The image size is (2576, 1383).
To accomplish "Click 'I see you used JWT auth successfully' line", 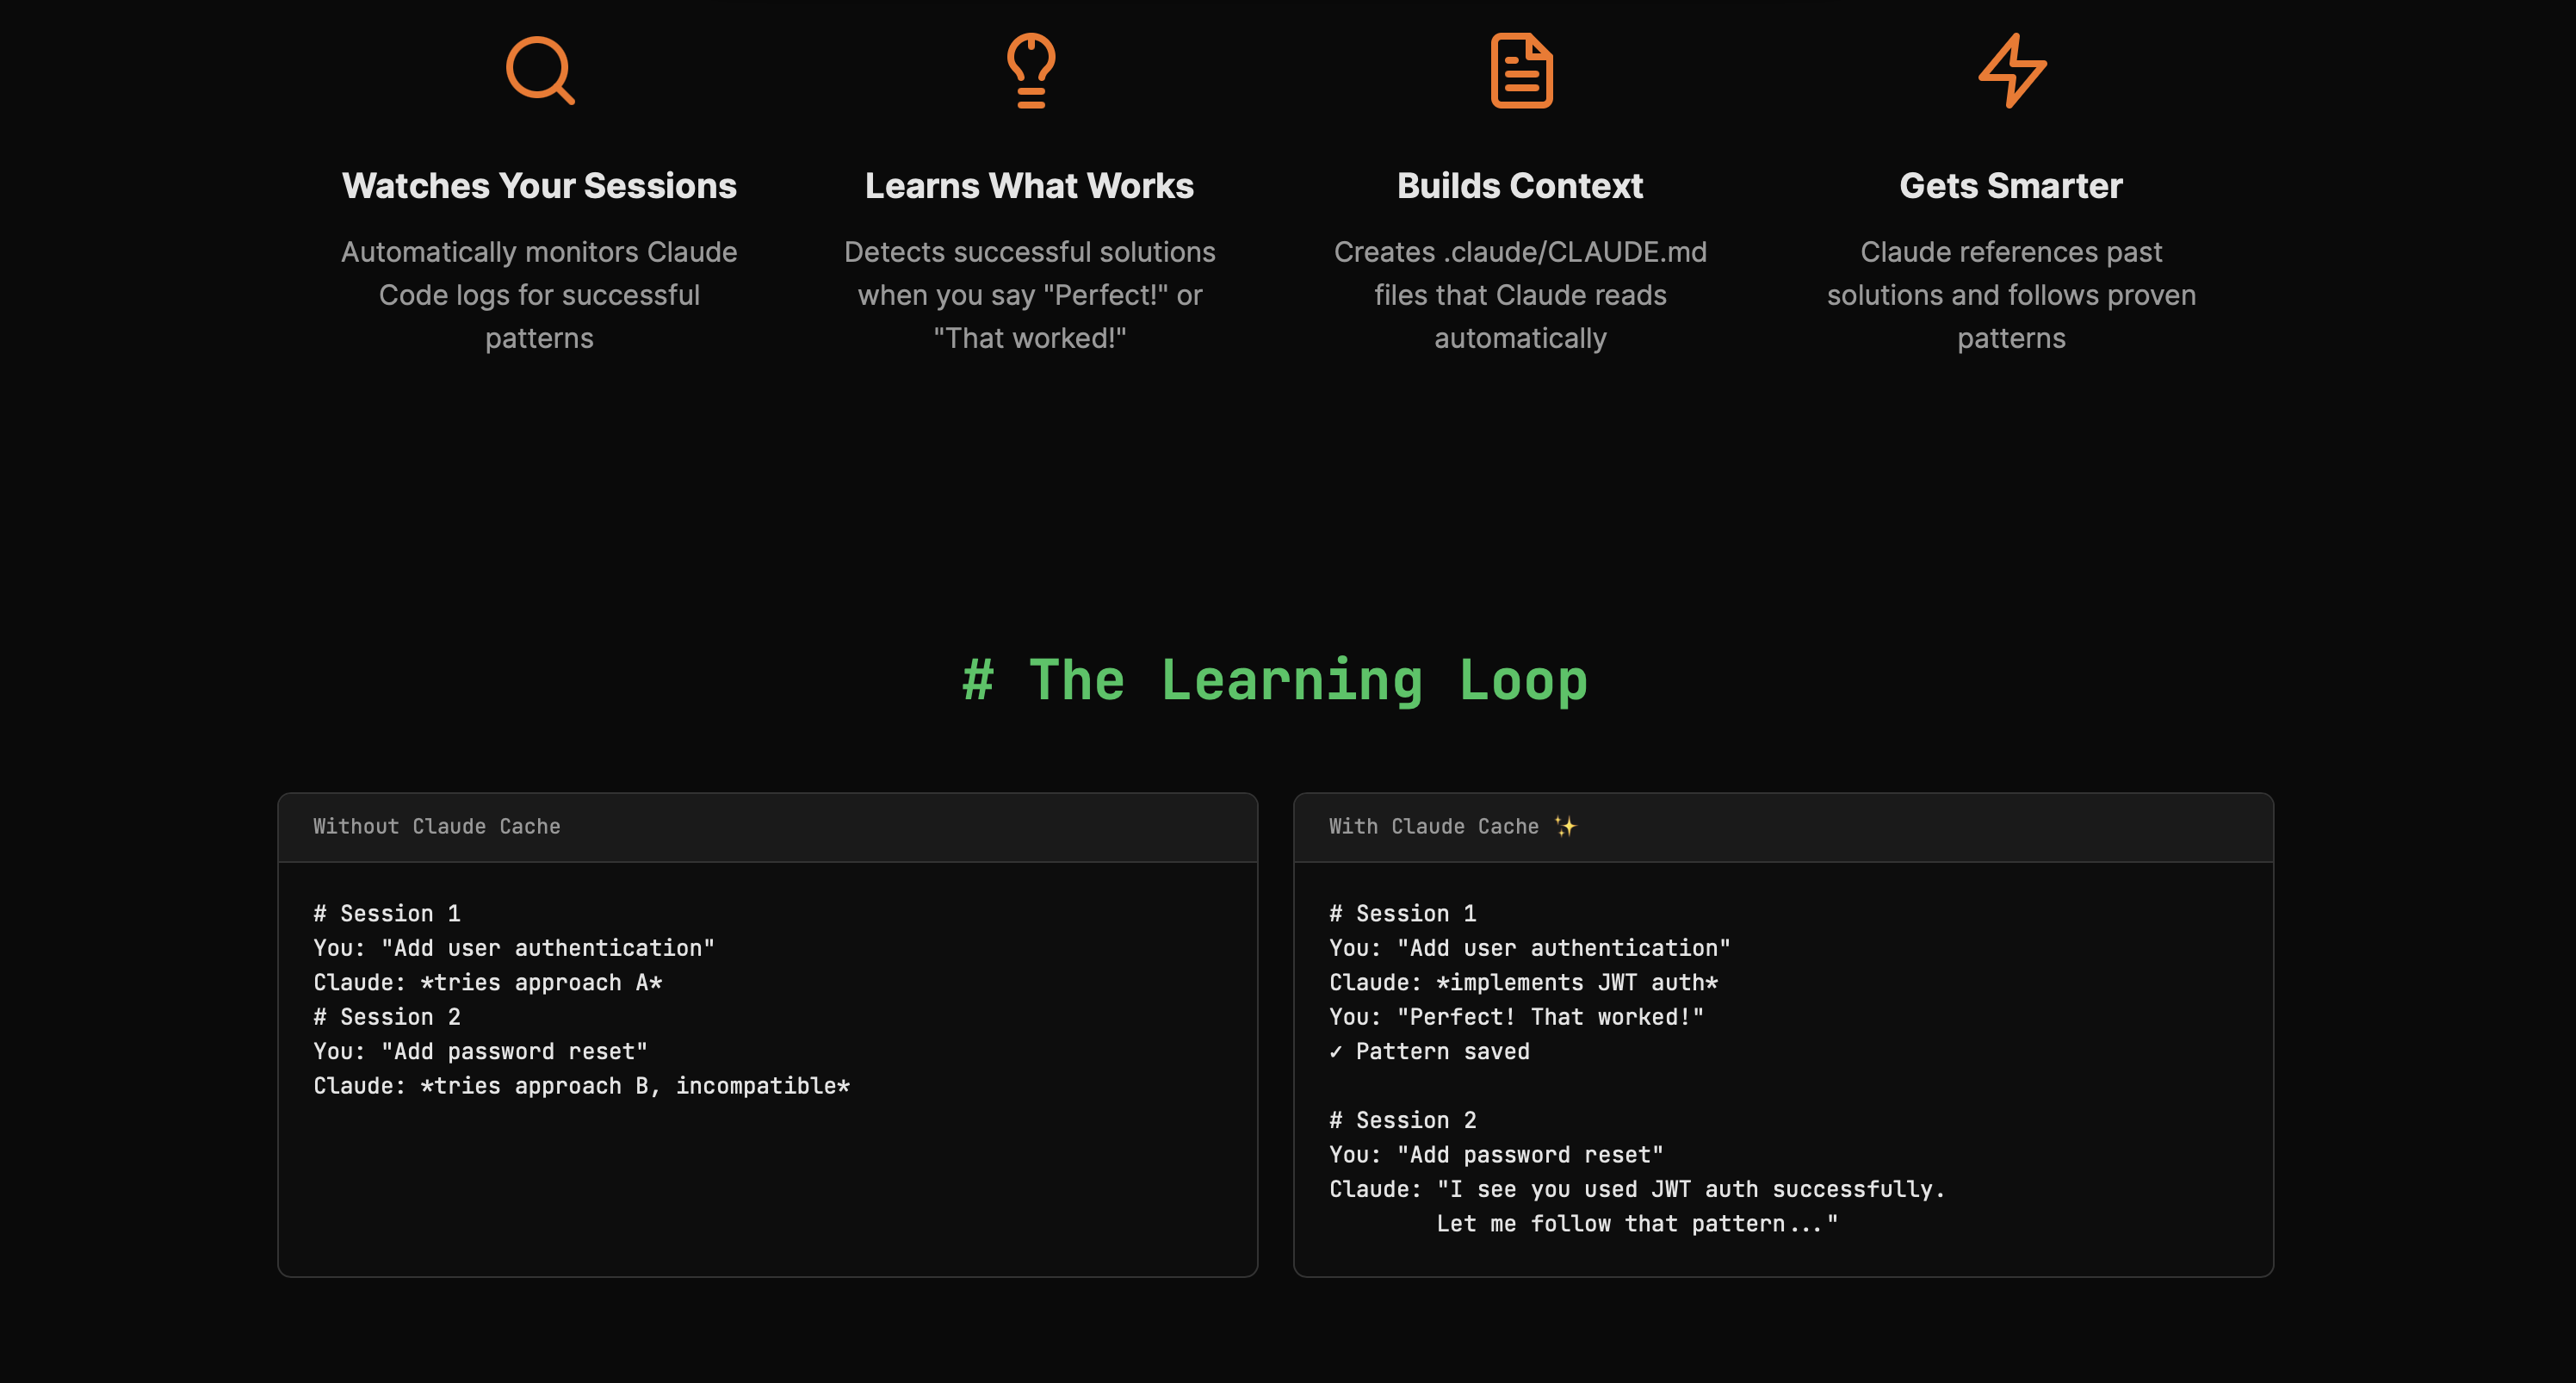I will click(1638, 1189).
